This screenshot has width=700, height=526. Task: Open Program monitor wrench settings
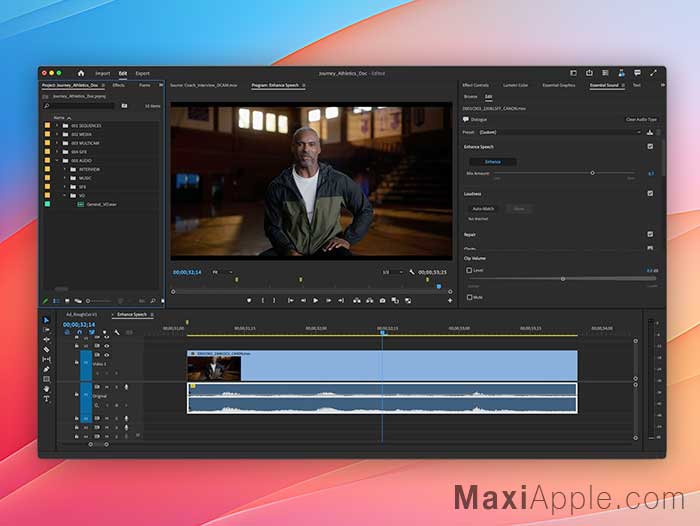click(412, 272)
